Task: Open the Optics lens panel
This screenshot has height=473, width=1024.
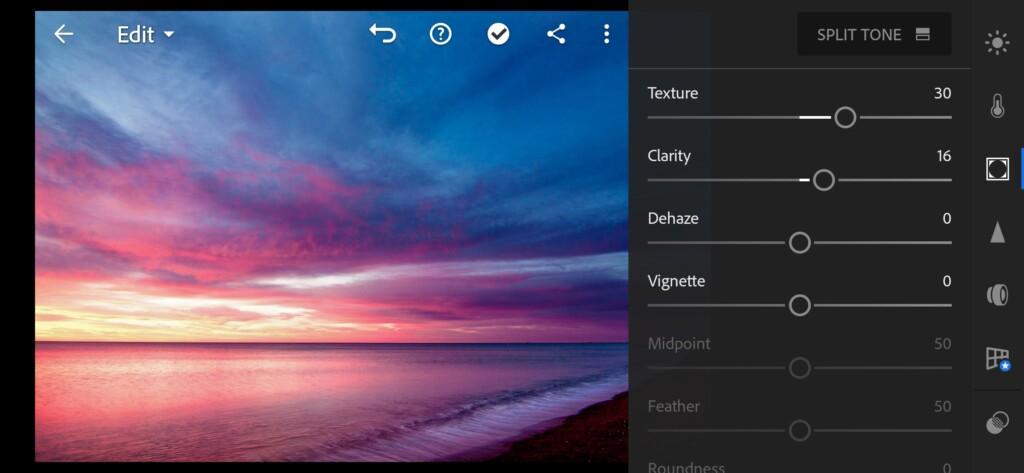Action: (997, 295)
